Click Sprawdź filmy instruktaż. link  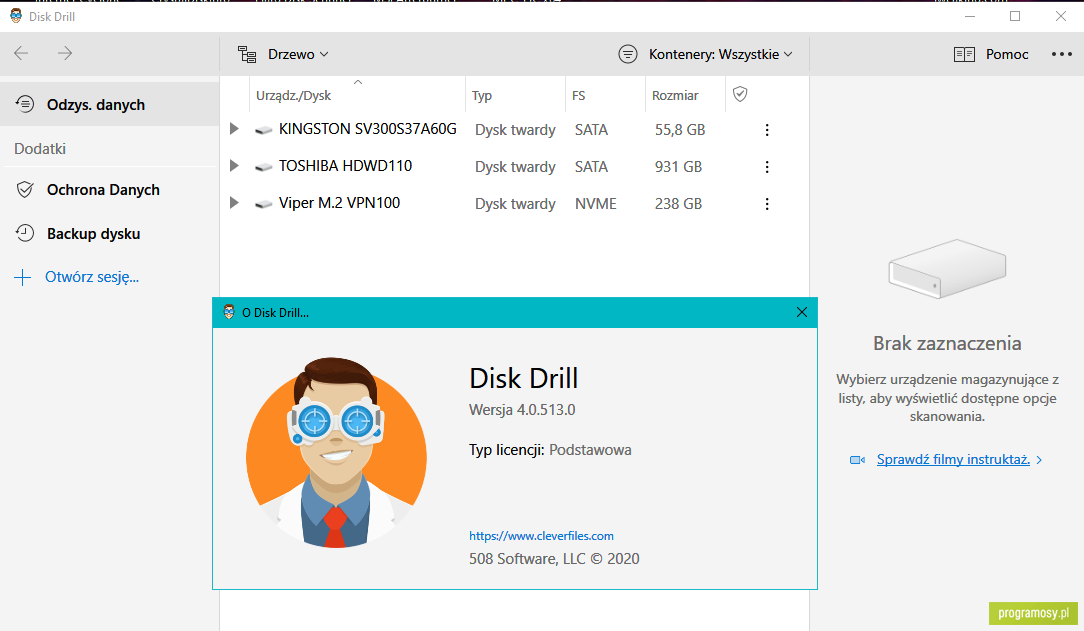pos(953,460)
